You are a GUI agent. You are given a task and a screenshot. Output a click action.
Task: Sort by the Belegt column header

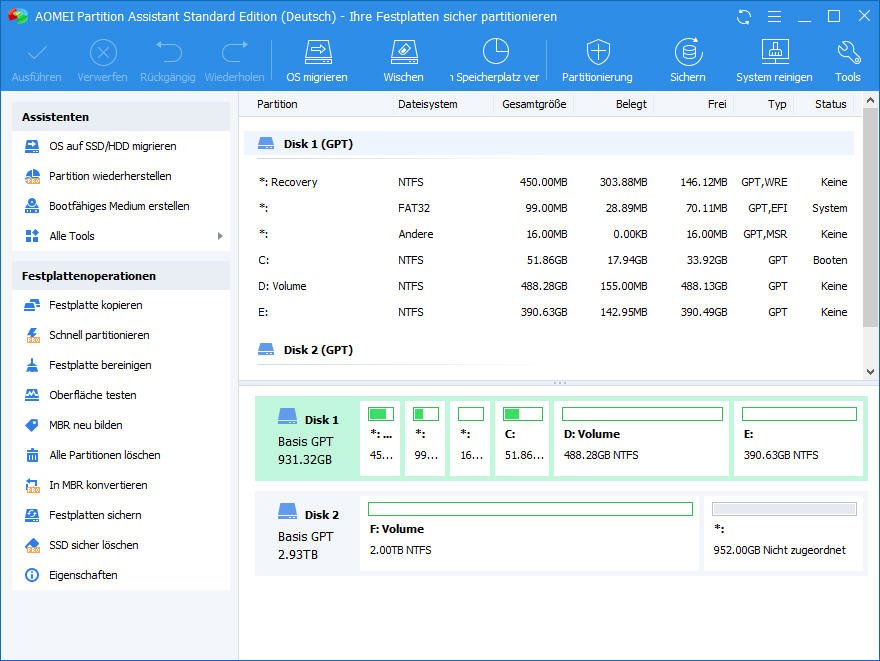(x=631, y=104)
